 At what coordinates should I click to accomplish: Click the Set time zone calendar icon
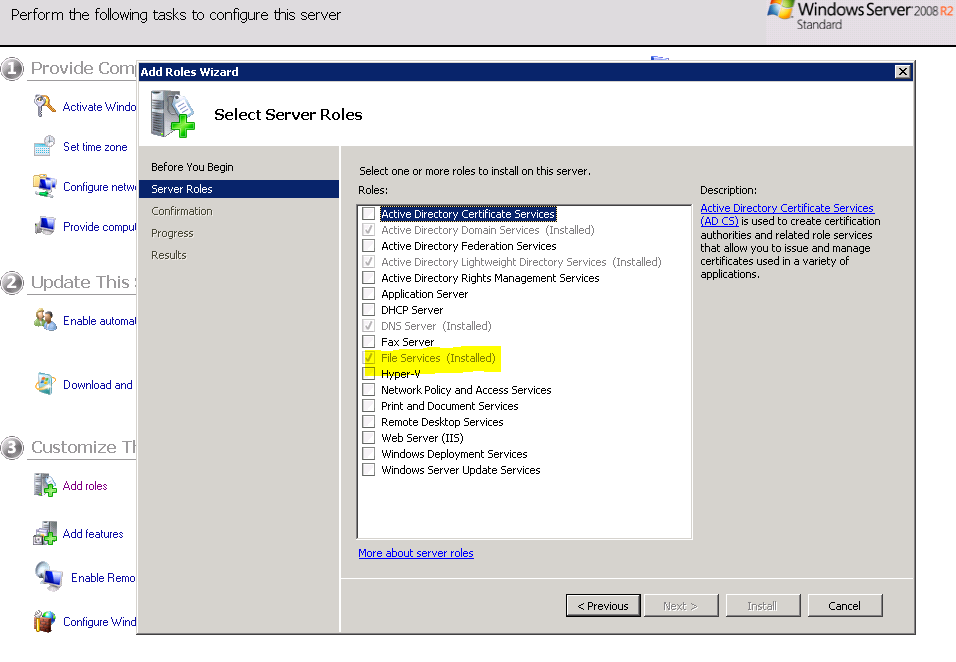pyautogui.click(x=44, y=147)
